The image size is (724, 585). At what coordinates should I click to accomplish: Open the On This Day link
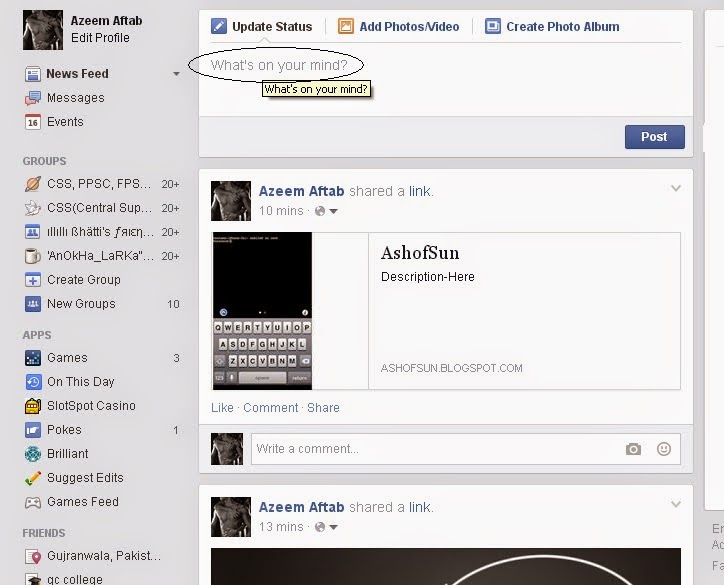[x=81, y=382]
